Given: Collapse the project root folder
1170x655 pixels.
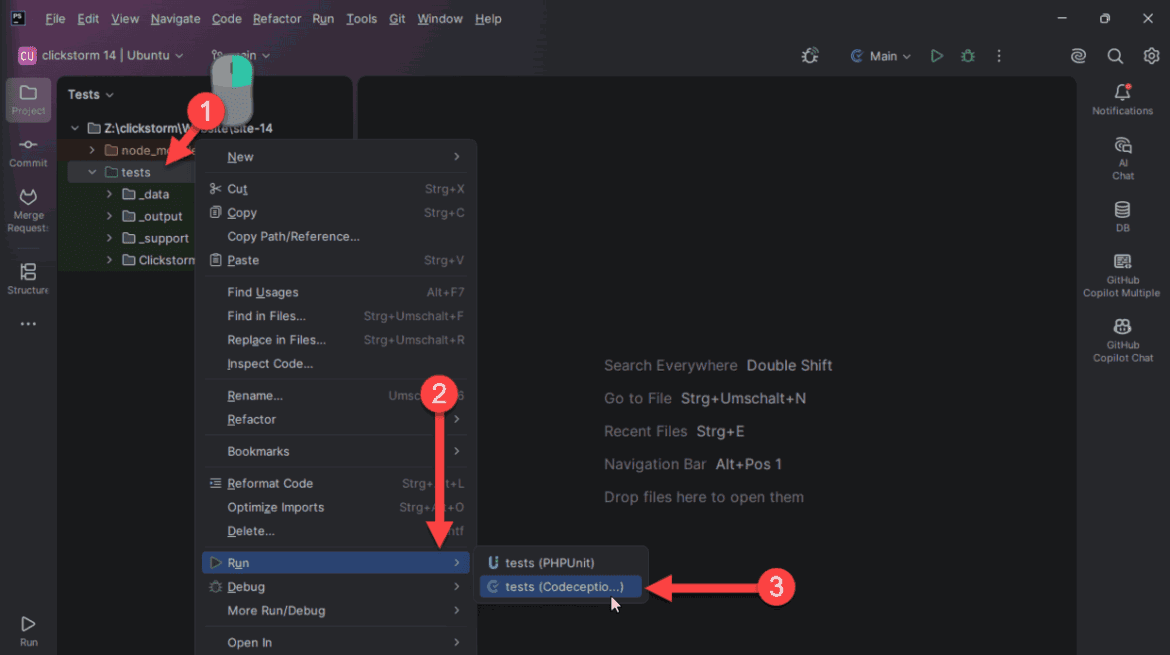Looking at the screenshot, I should [75, 128].
